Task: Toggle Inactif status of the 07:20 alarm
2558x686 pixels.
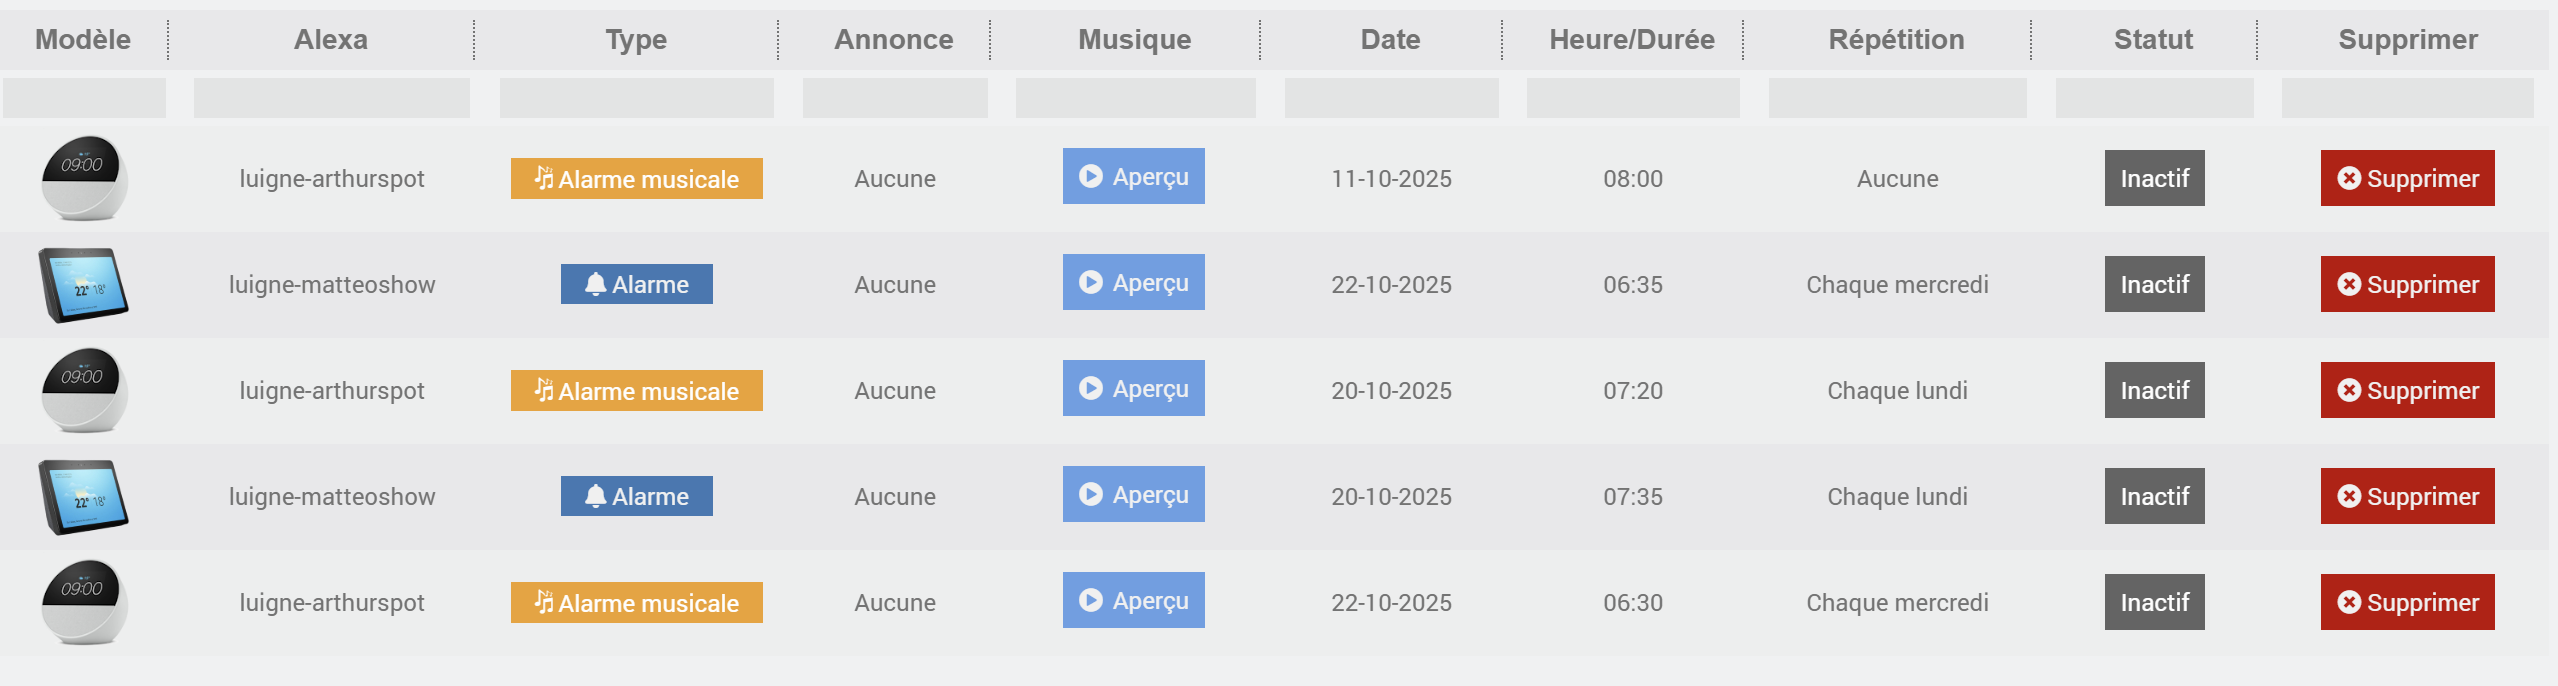Action: tap(2154, 391)
